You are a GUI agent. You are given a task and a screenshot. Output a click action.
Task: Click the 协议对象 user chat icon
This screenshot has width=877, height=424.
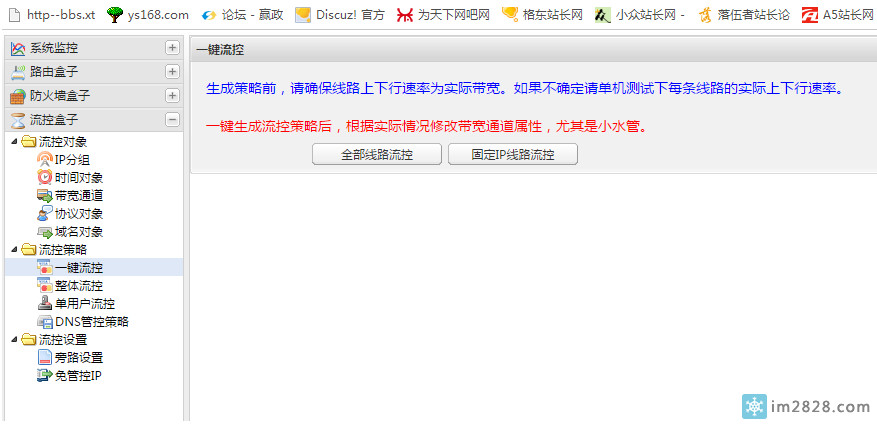45,214
